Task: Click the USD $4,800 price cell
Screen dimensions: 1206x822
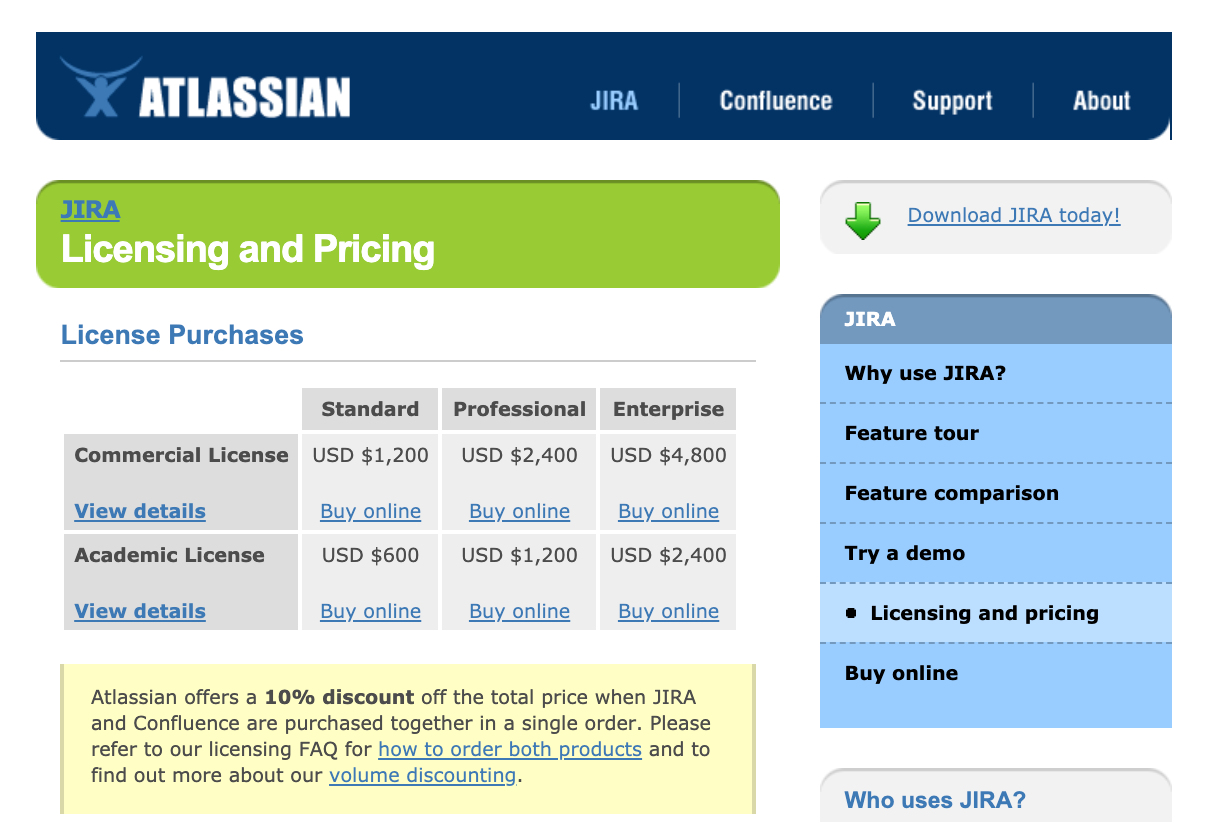Action: click(x=668, y=455)
